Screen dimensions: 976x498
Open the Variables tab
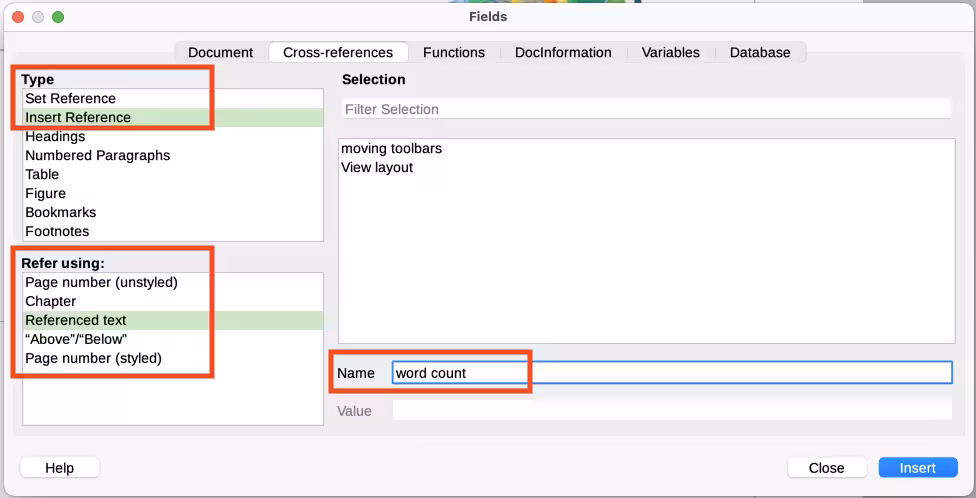tap(670, 52)
